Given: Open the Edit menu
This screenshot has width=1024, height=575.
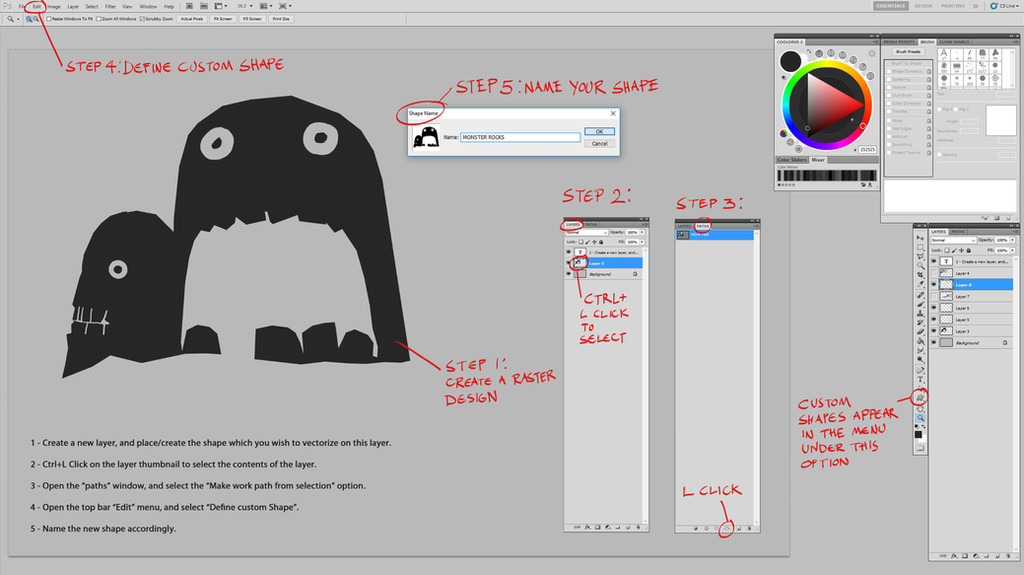Looking at the screenshot, I should click(x=37, y=7).
